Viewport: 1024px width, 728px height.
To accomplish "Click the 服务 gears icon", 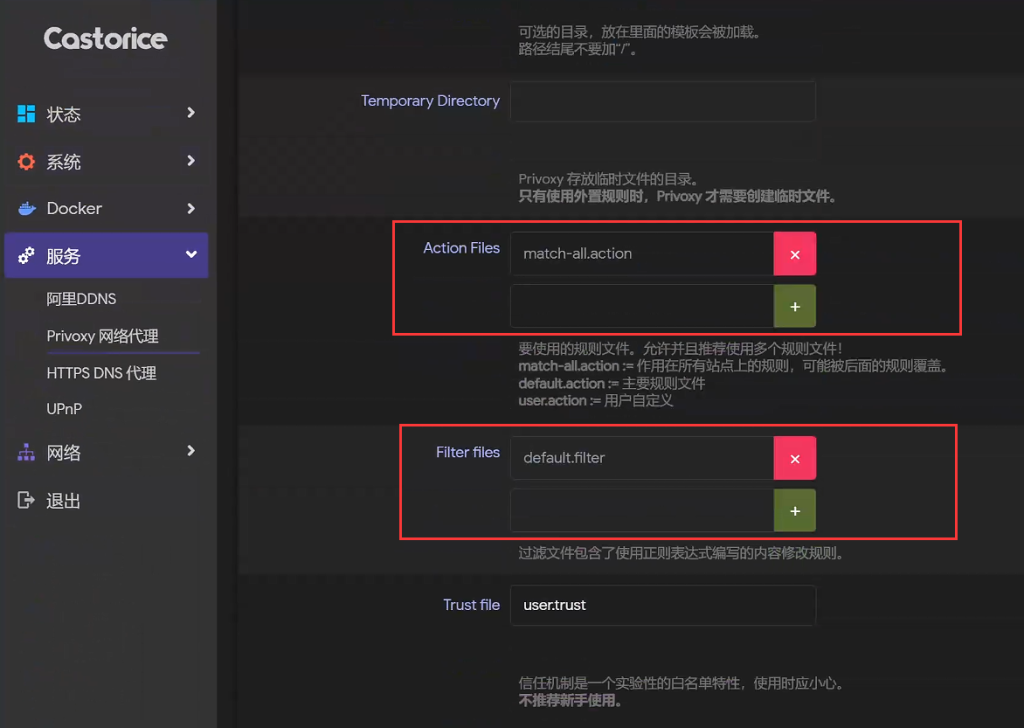I will [x=27, y=256].
